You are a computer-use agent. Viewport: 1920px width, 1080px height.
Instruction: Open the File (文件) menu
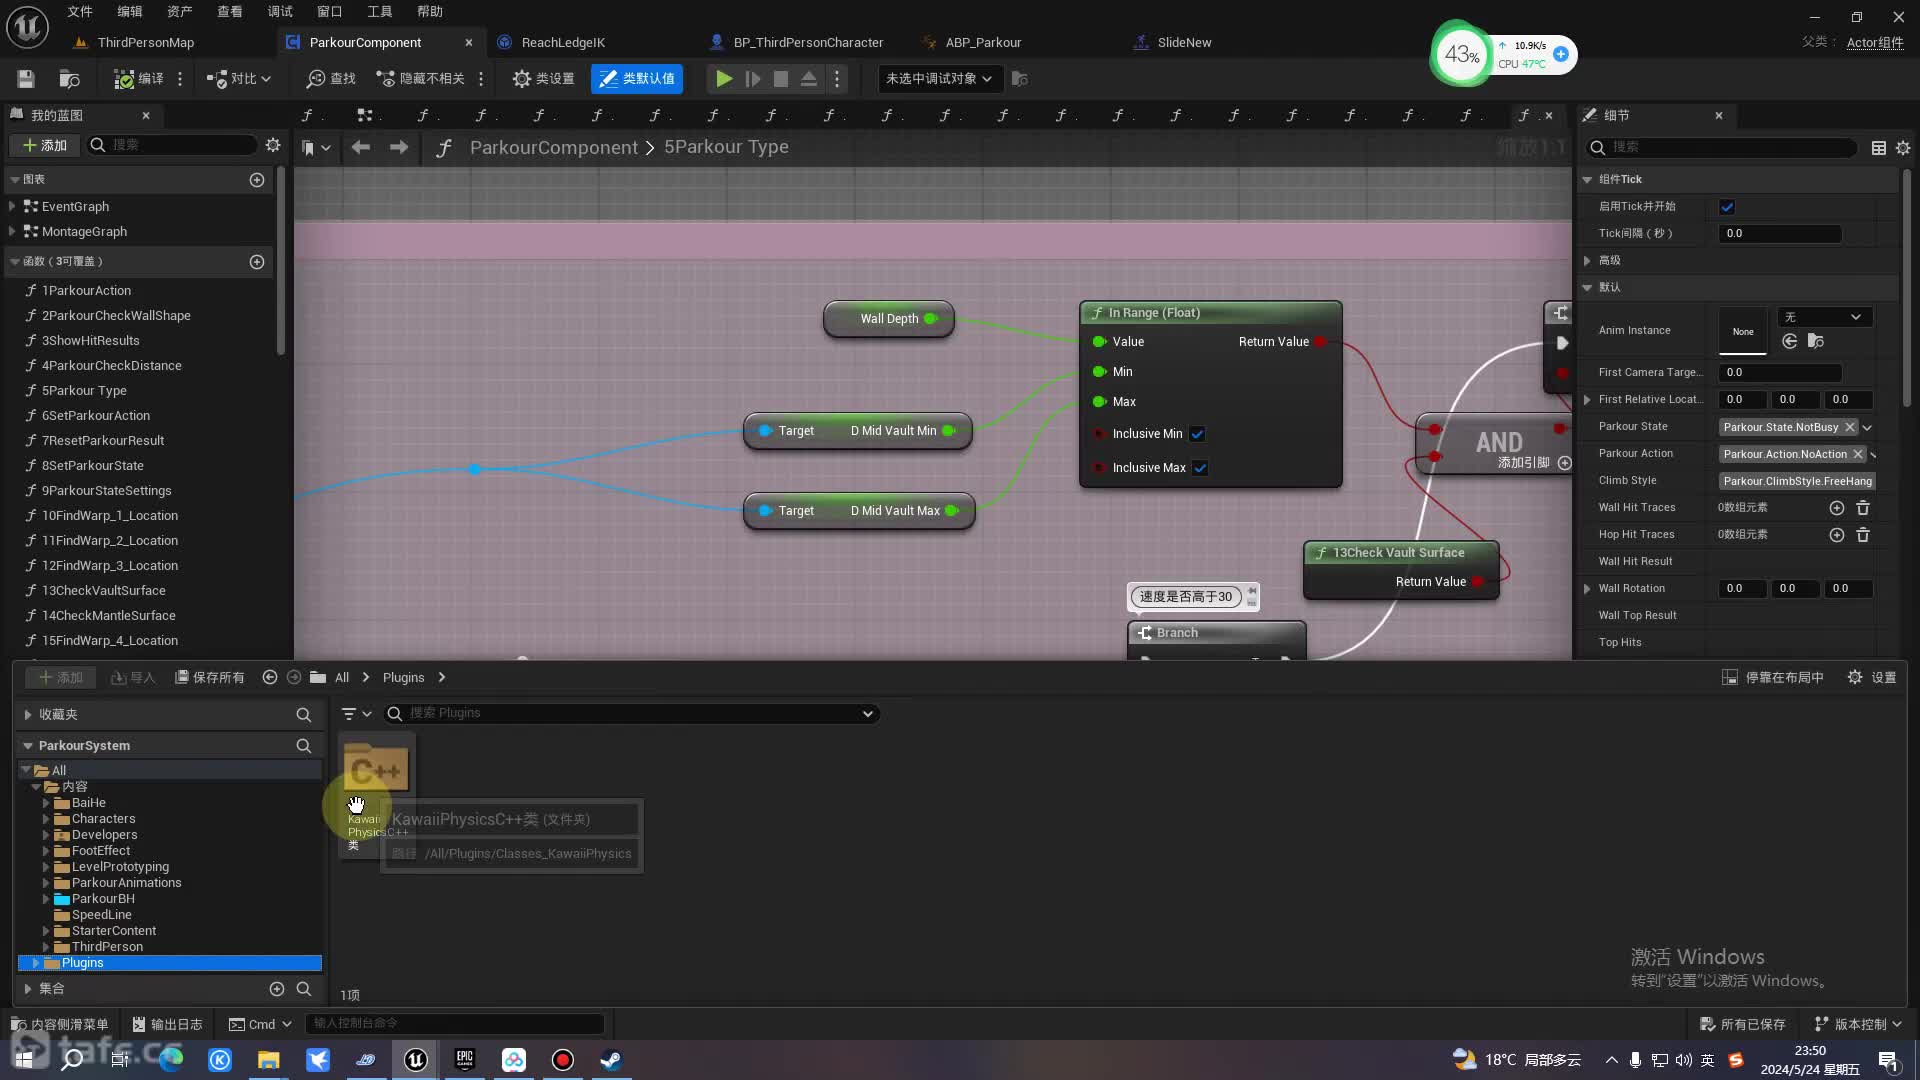click(80, 11)
